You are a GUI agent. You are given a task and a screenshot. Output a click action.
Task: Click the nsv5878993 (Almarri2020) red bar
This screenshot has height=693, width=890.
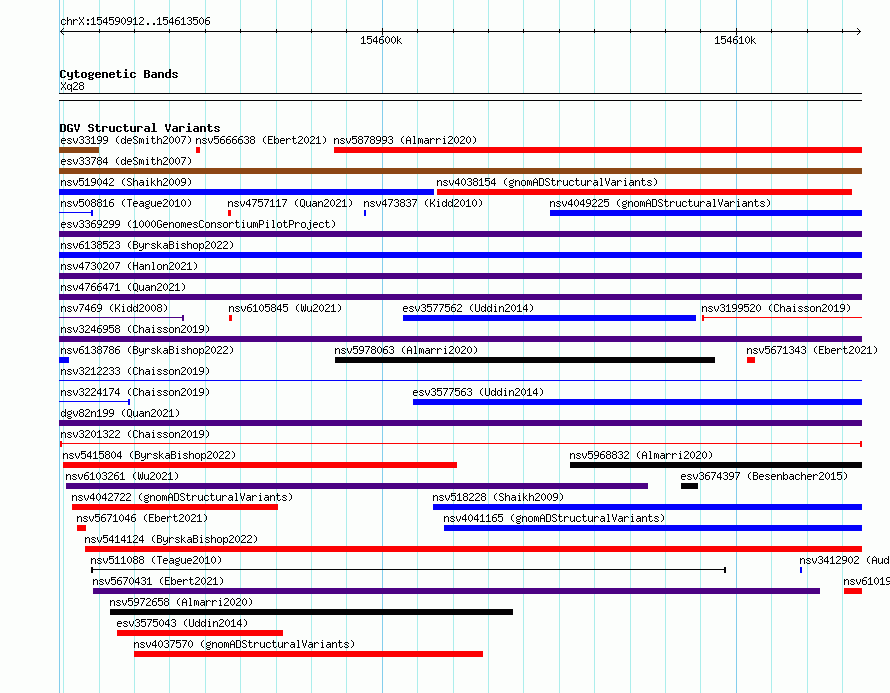point(598,150)
